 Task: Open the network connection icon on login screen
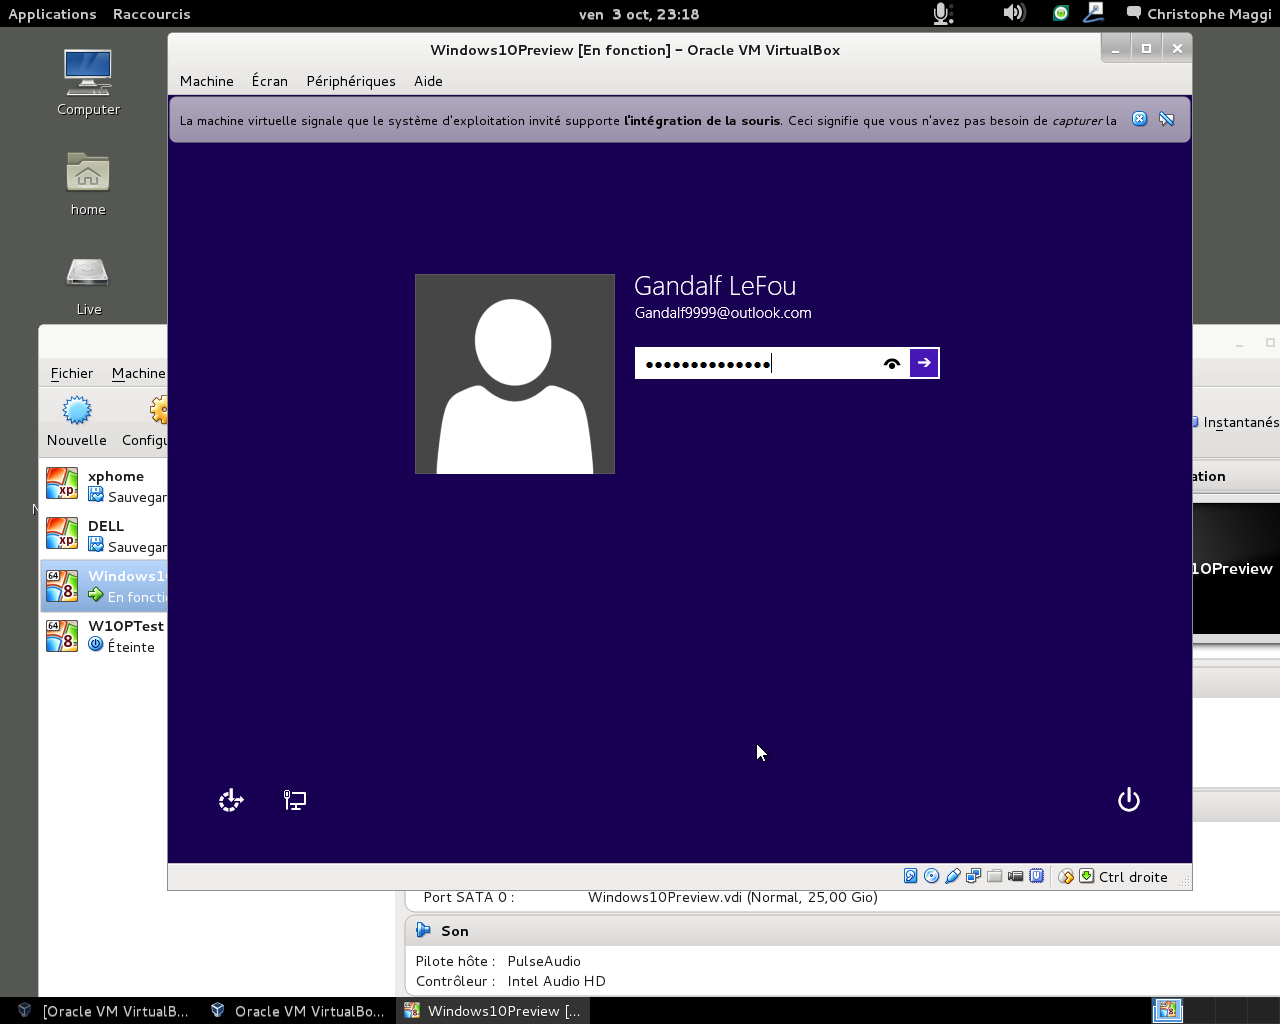(x=295, y=800)
